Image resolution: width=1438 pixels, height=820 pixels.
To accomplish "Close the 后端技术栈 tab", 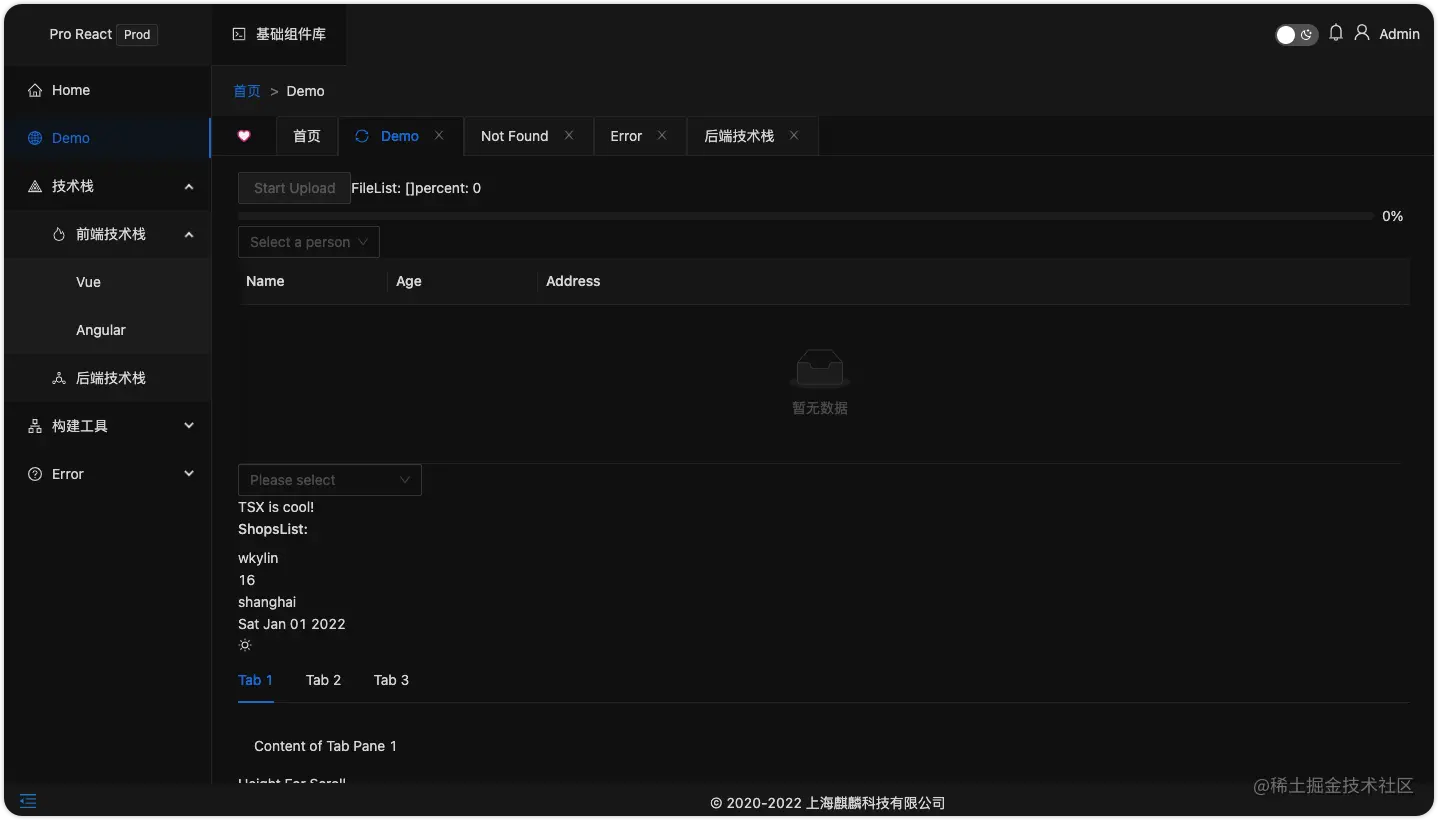I will (794, 135).
